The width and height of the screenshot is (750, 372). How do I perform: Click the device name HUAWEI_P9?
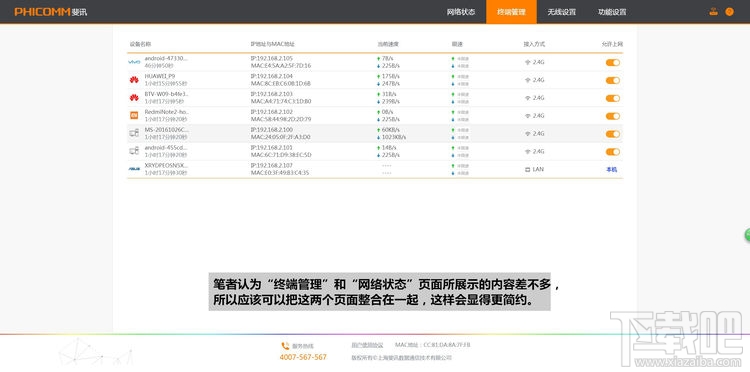point(159,76)
